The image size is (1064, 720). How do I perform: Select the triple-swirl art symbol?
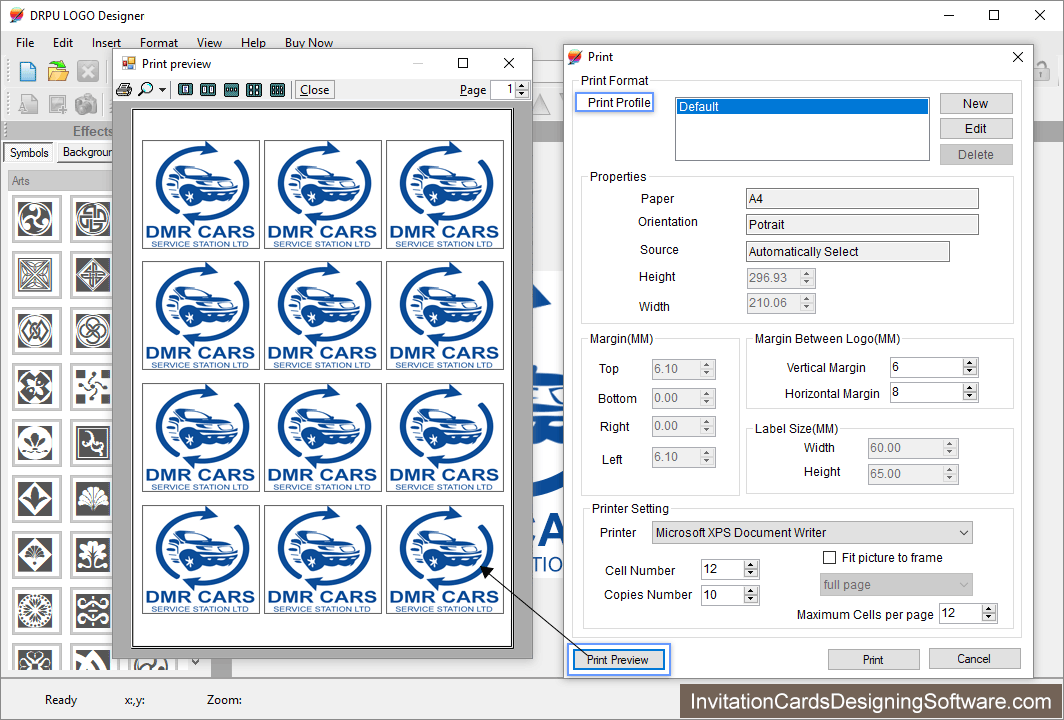pyautogui.click(x=36, y=219)
